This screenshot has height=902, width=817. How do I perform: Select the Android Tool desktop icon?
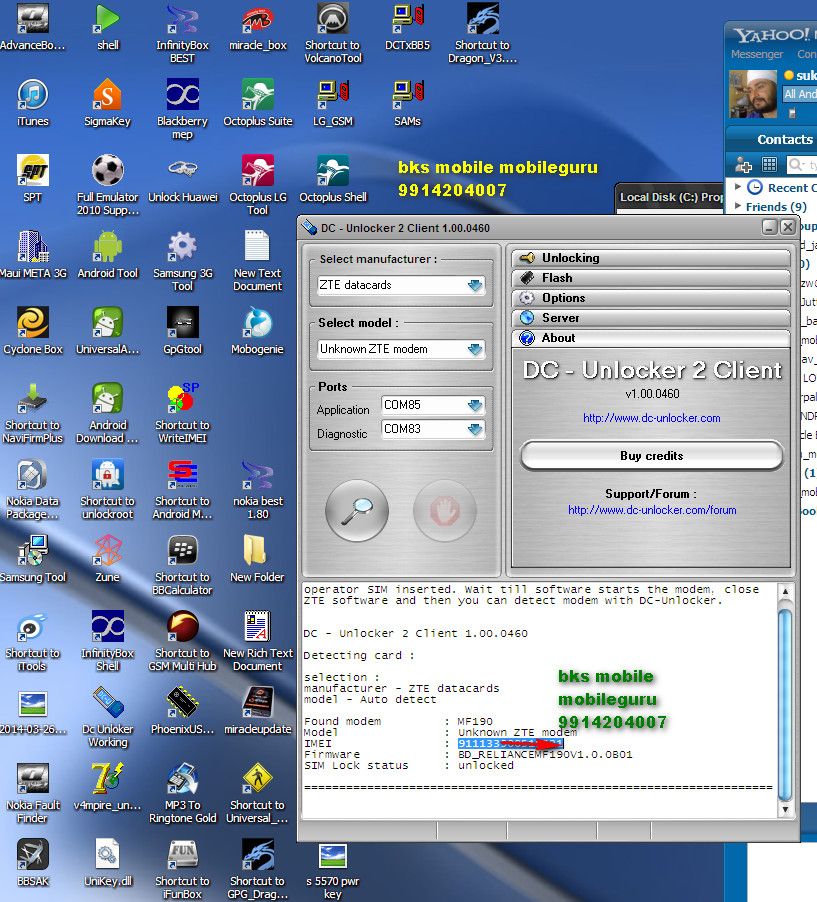[108, 255]
